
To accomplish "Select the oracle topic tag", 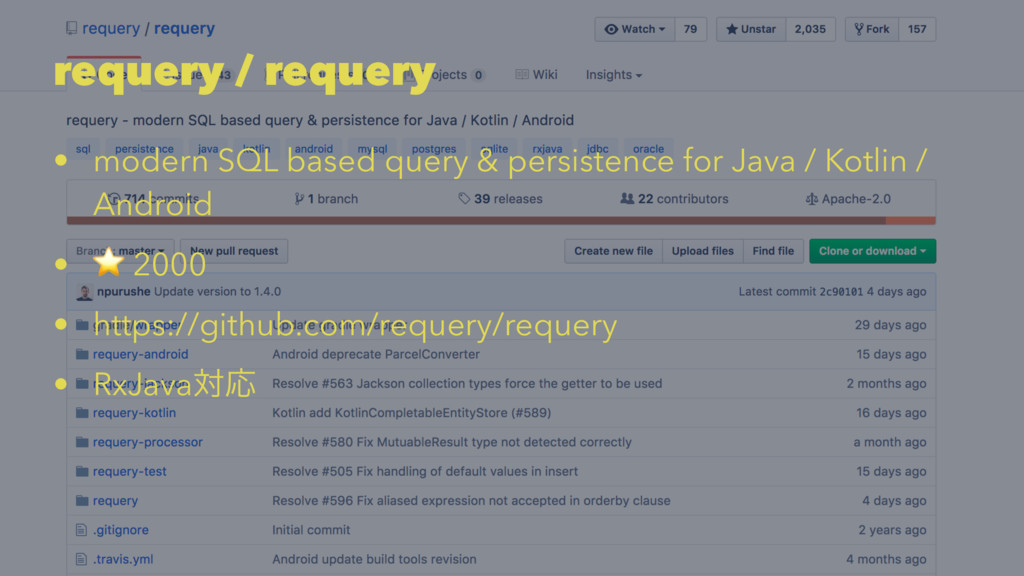I will (648, 149).
